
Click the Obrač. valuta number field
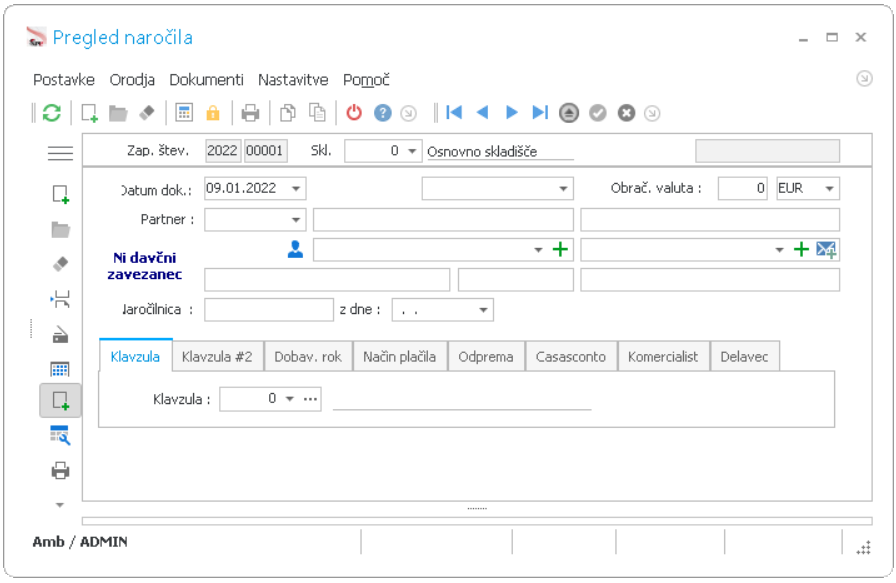pyautogui.click(x=742, y=189)
